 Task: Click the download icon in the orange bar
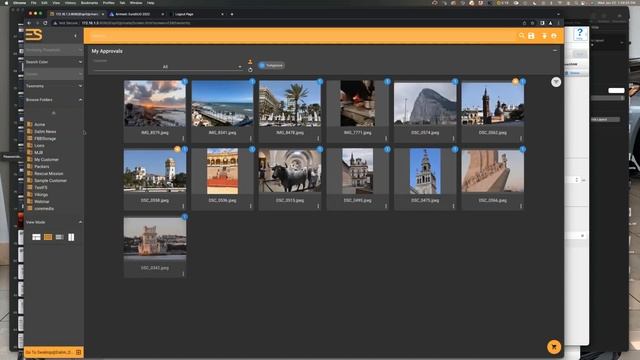coord(544,36)
